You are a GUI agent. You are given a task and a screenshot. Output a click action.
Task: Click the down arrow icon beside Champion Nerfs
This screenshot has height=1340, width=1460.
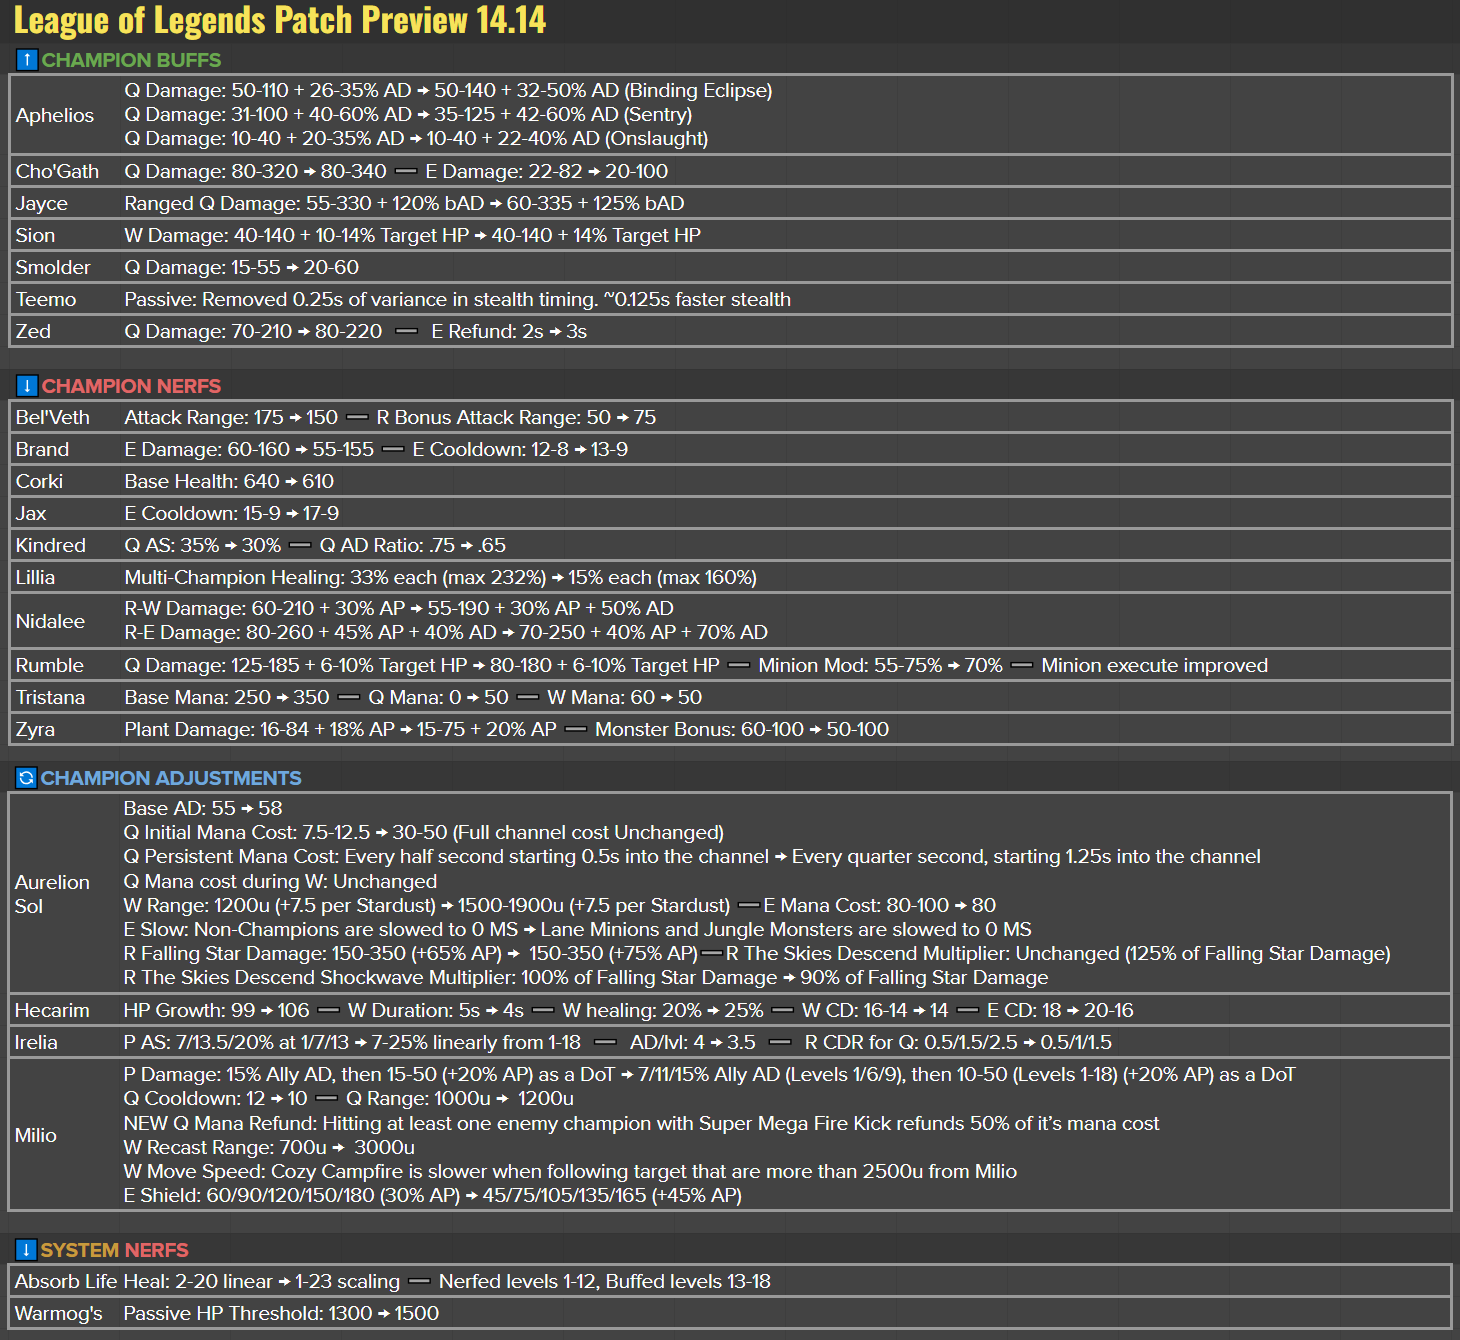coord(27,386)
